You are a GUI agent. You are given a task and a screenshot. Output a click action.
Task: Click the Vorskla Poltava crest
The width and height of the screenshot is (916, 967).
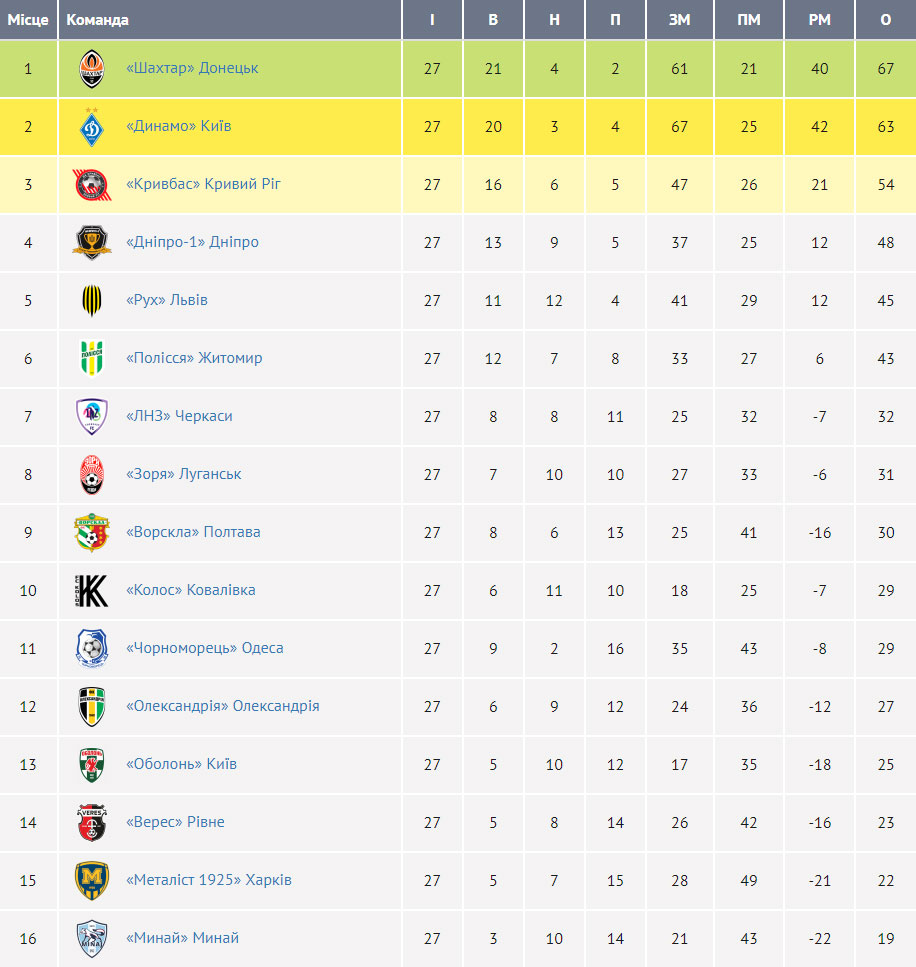point(92,532)
